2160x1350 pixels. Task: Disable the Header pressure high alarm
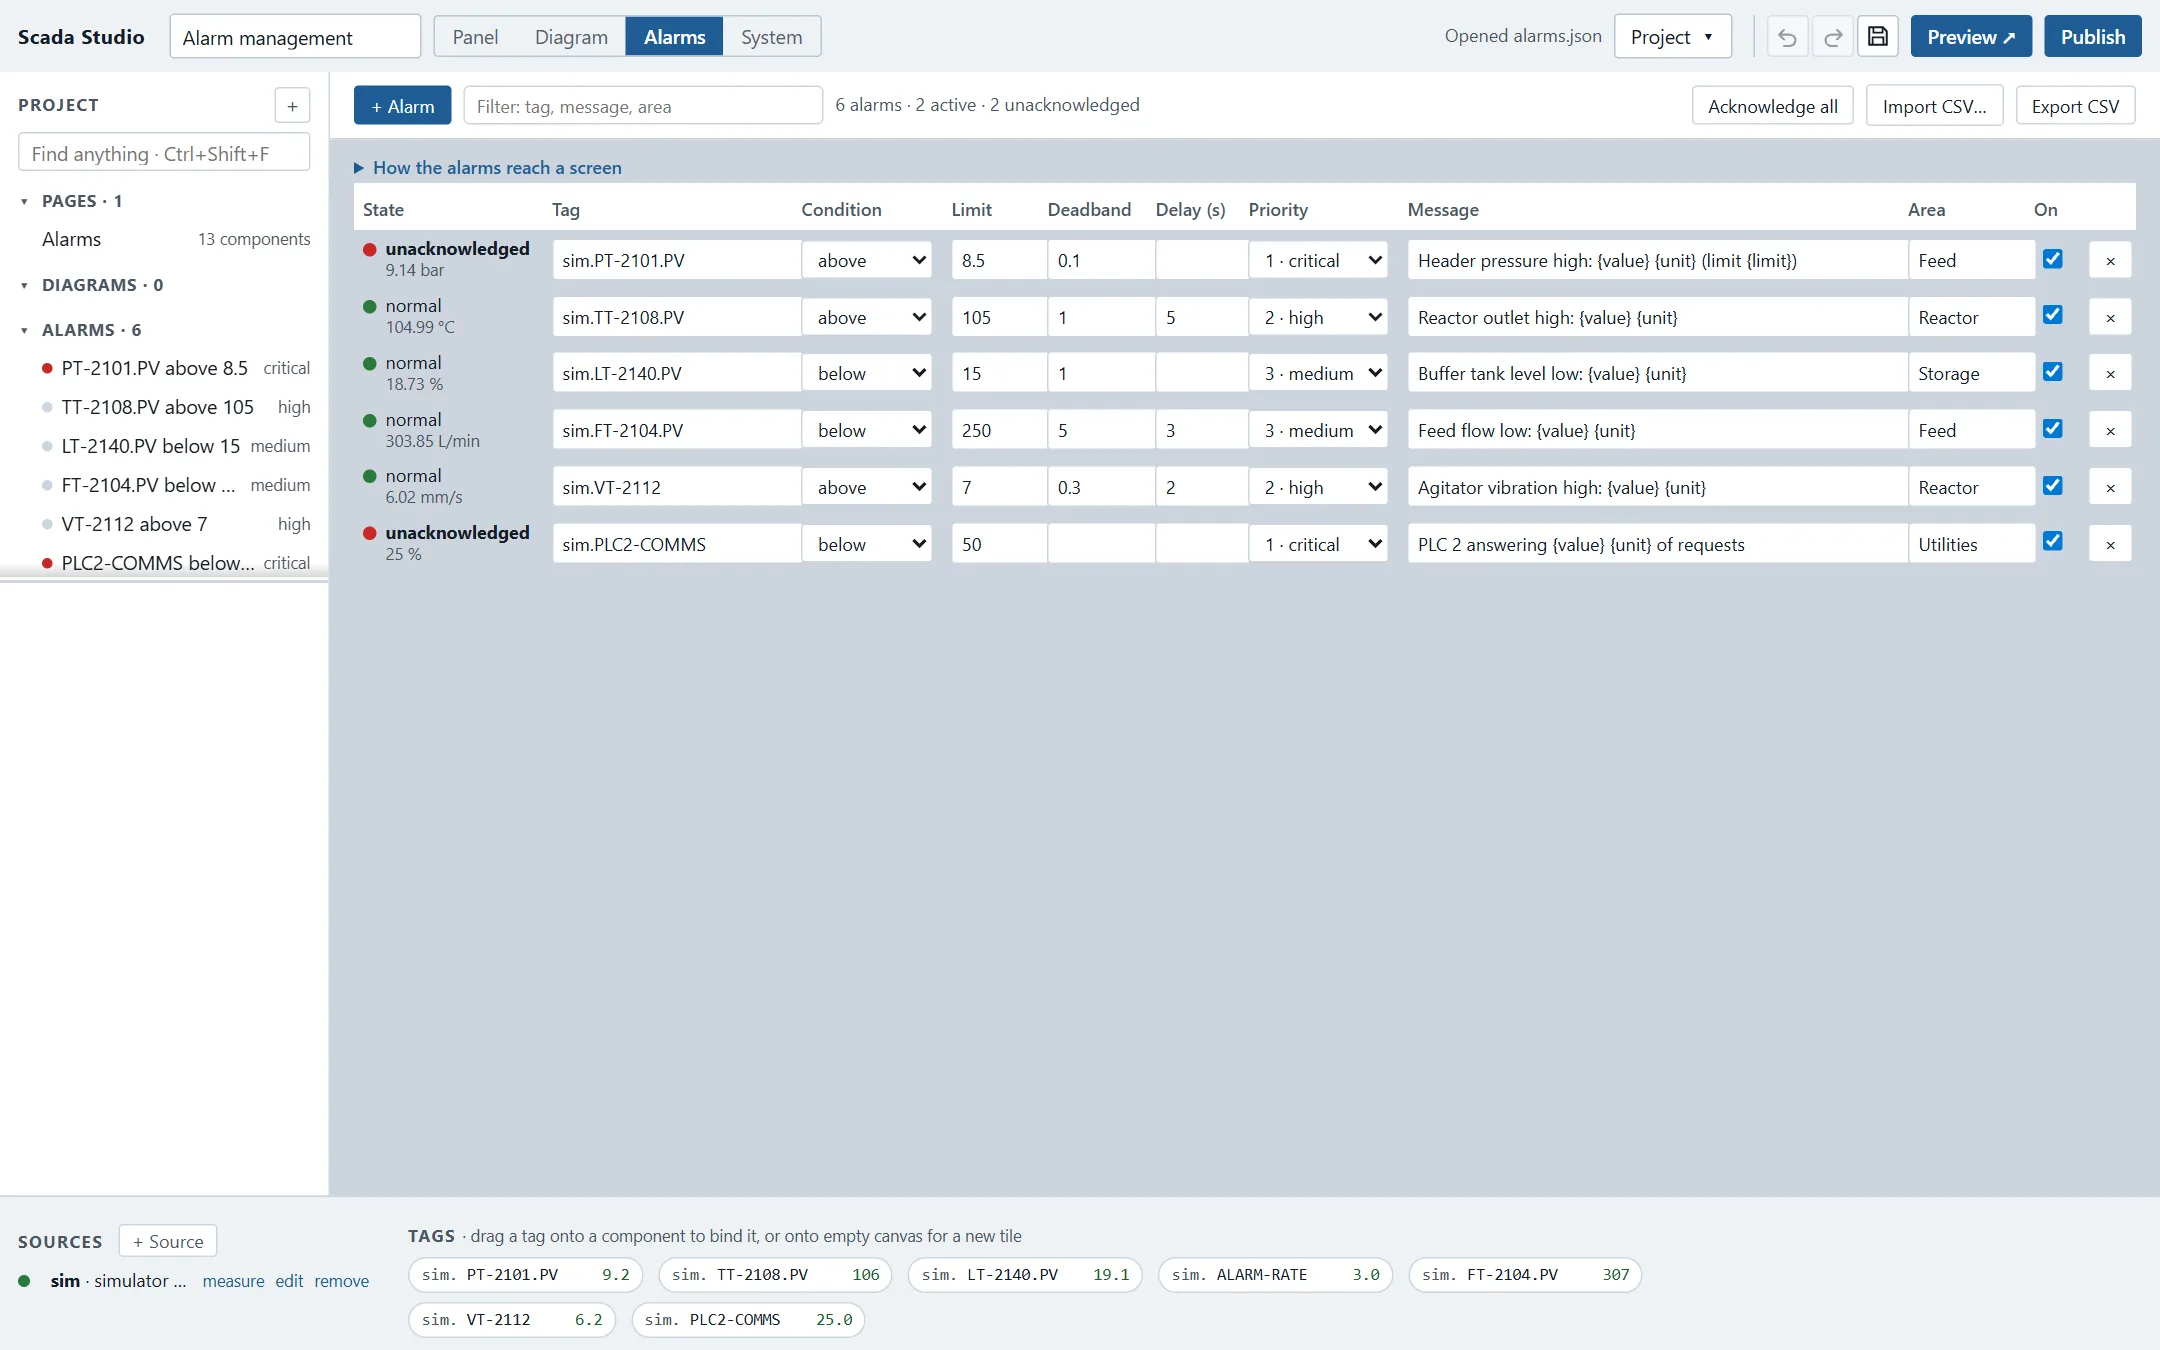(x=2053, y=259)
